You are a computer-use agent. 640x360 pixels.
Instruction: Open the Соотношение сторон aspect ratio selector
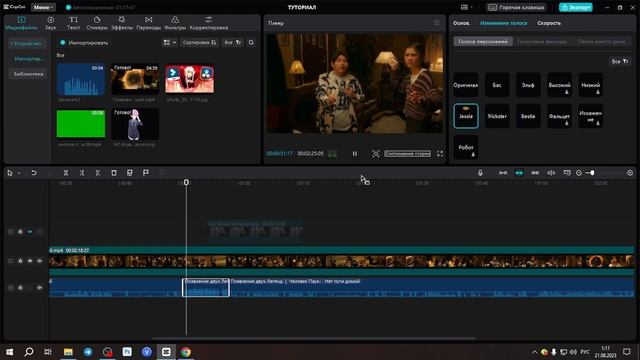pyautogui.click(x=407, y=153)
